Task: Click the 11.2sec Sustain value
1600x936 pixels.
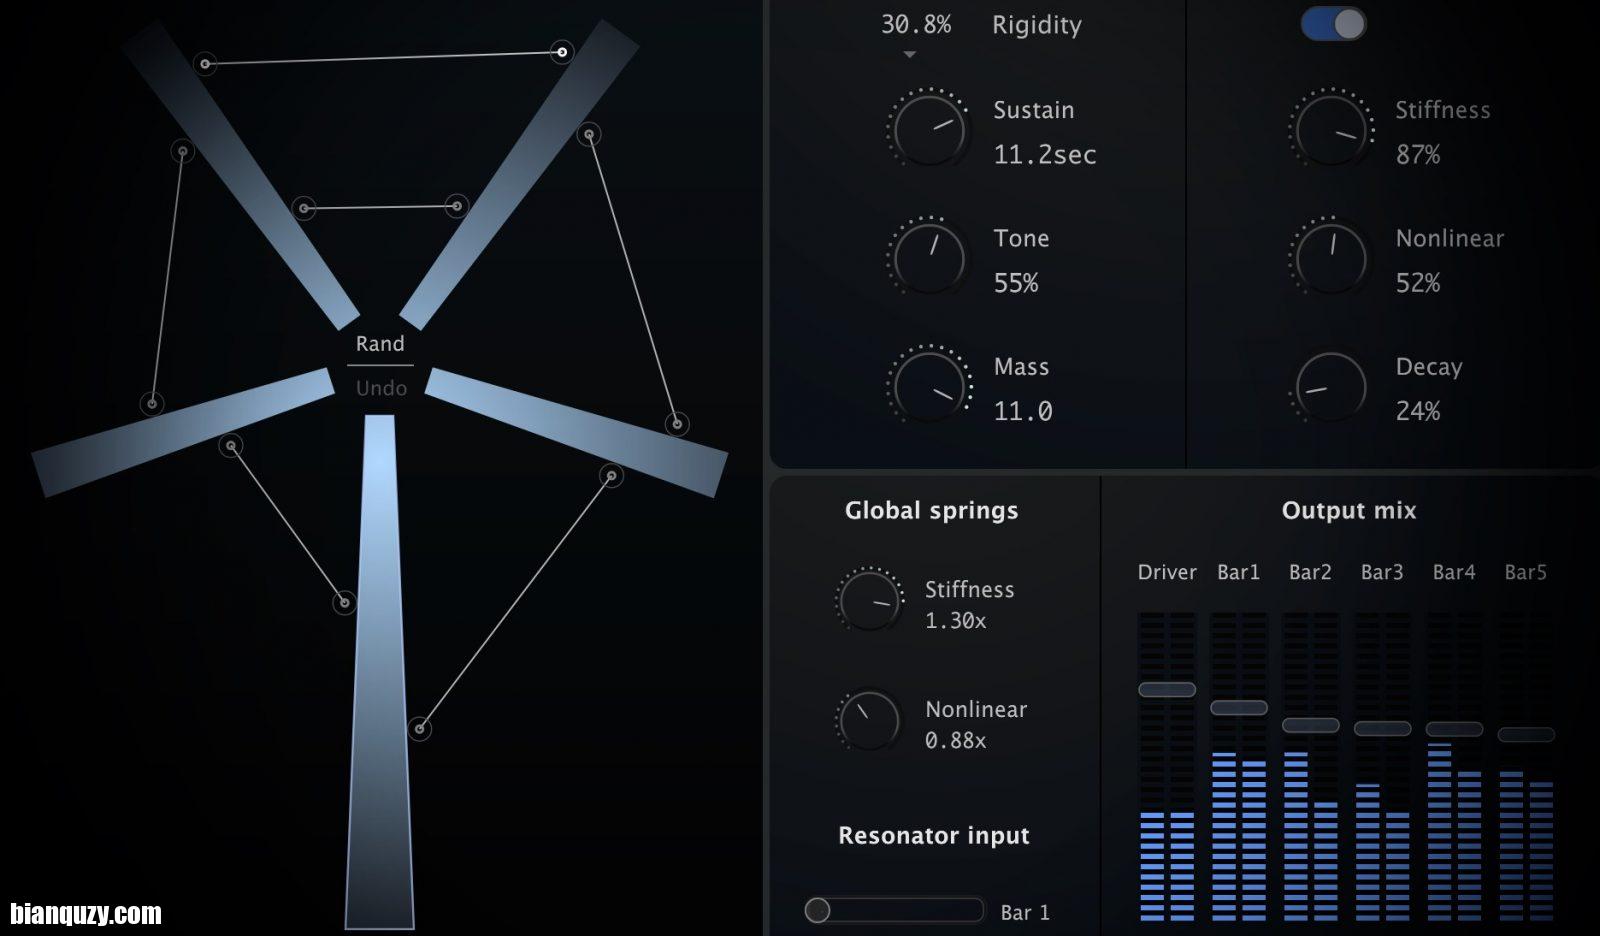Action: click(x=1045, y=155)
